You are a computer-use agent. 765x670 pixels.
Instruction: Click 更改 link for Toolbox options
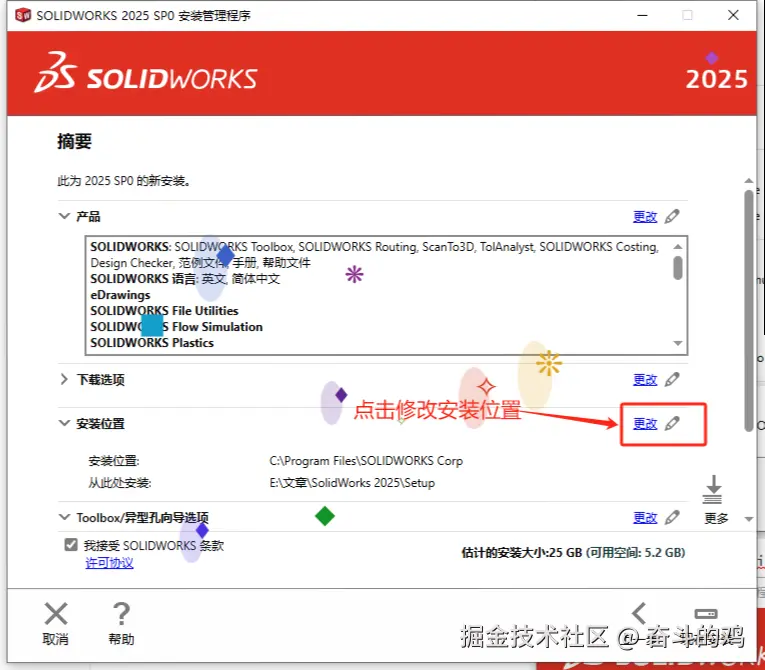(x=645, y=517)
